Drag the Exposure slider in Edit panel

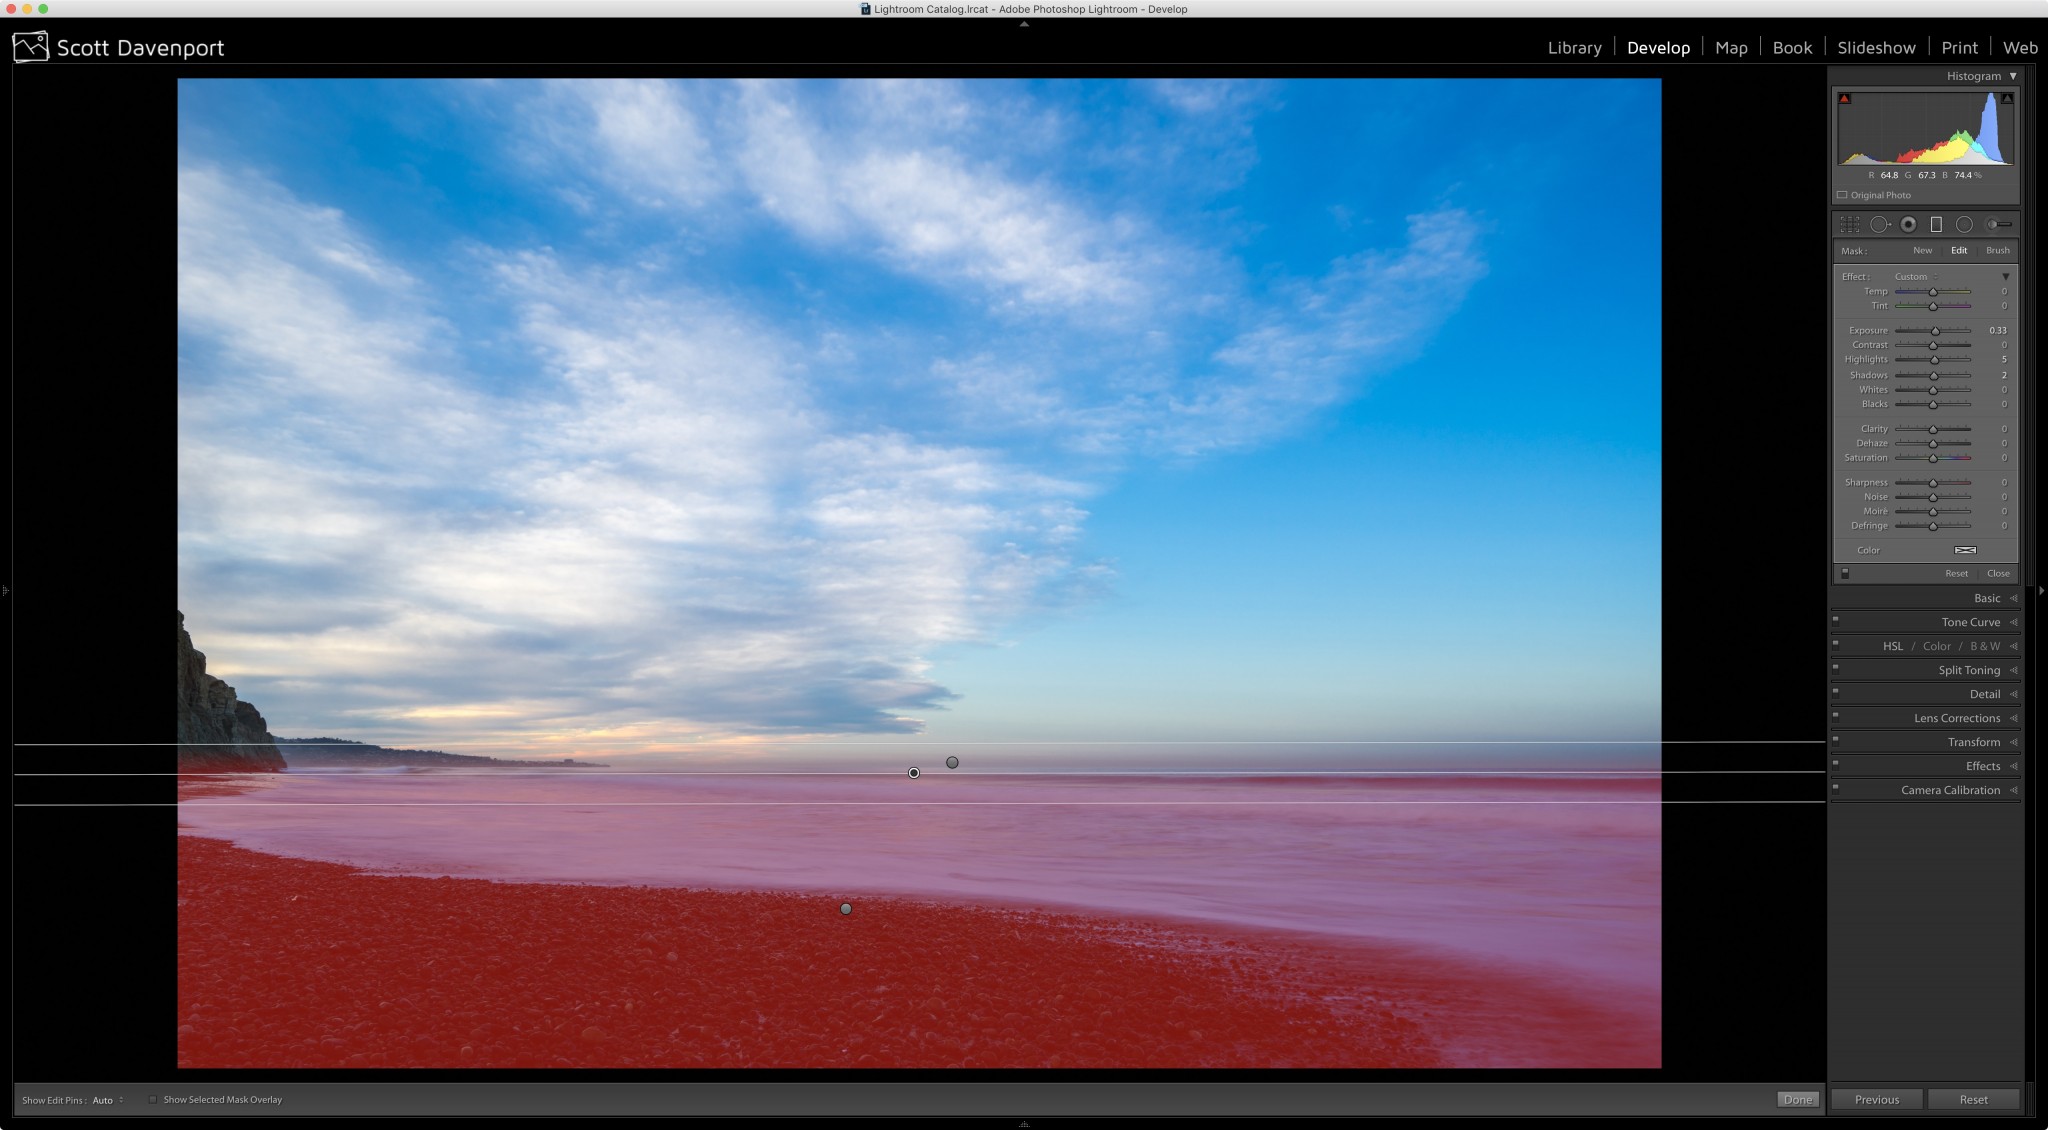click(1933, 331)
